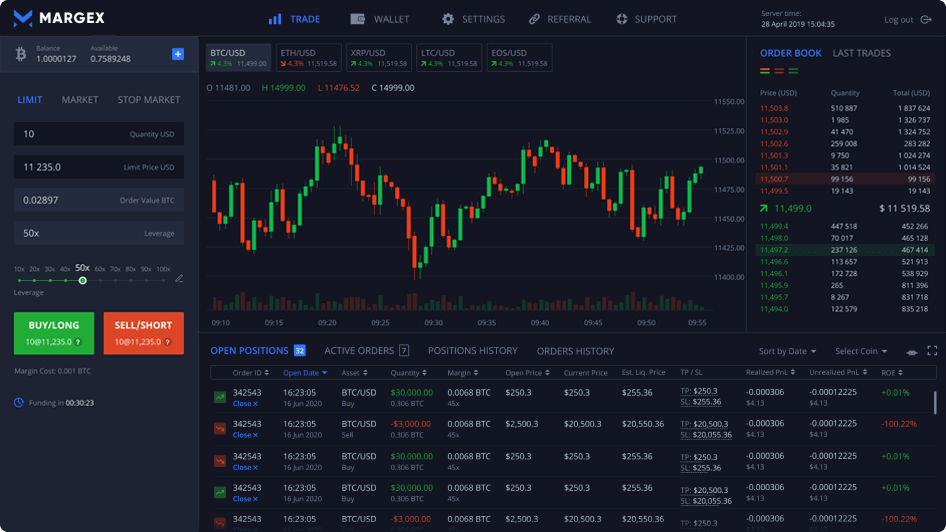Click the Support lifebuoy icon

pyautogui.click(x=621, y=19)
